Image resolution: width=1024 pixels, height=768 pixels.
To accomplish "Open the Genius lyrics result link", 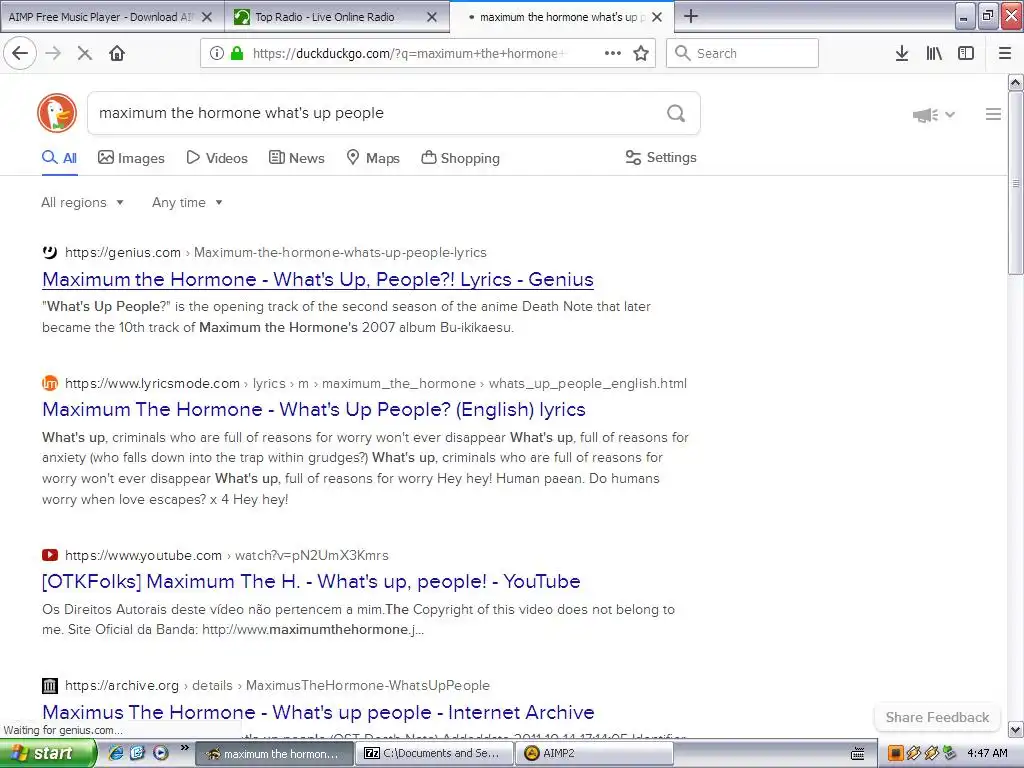I will tap(317, 280).
